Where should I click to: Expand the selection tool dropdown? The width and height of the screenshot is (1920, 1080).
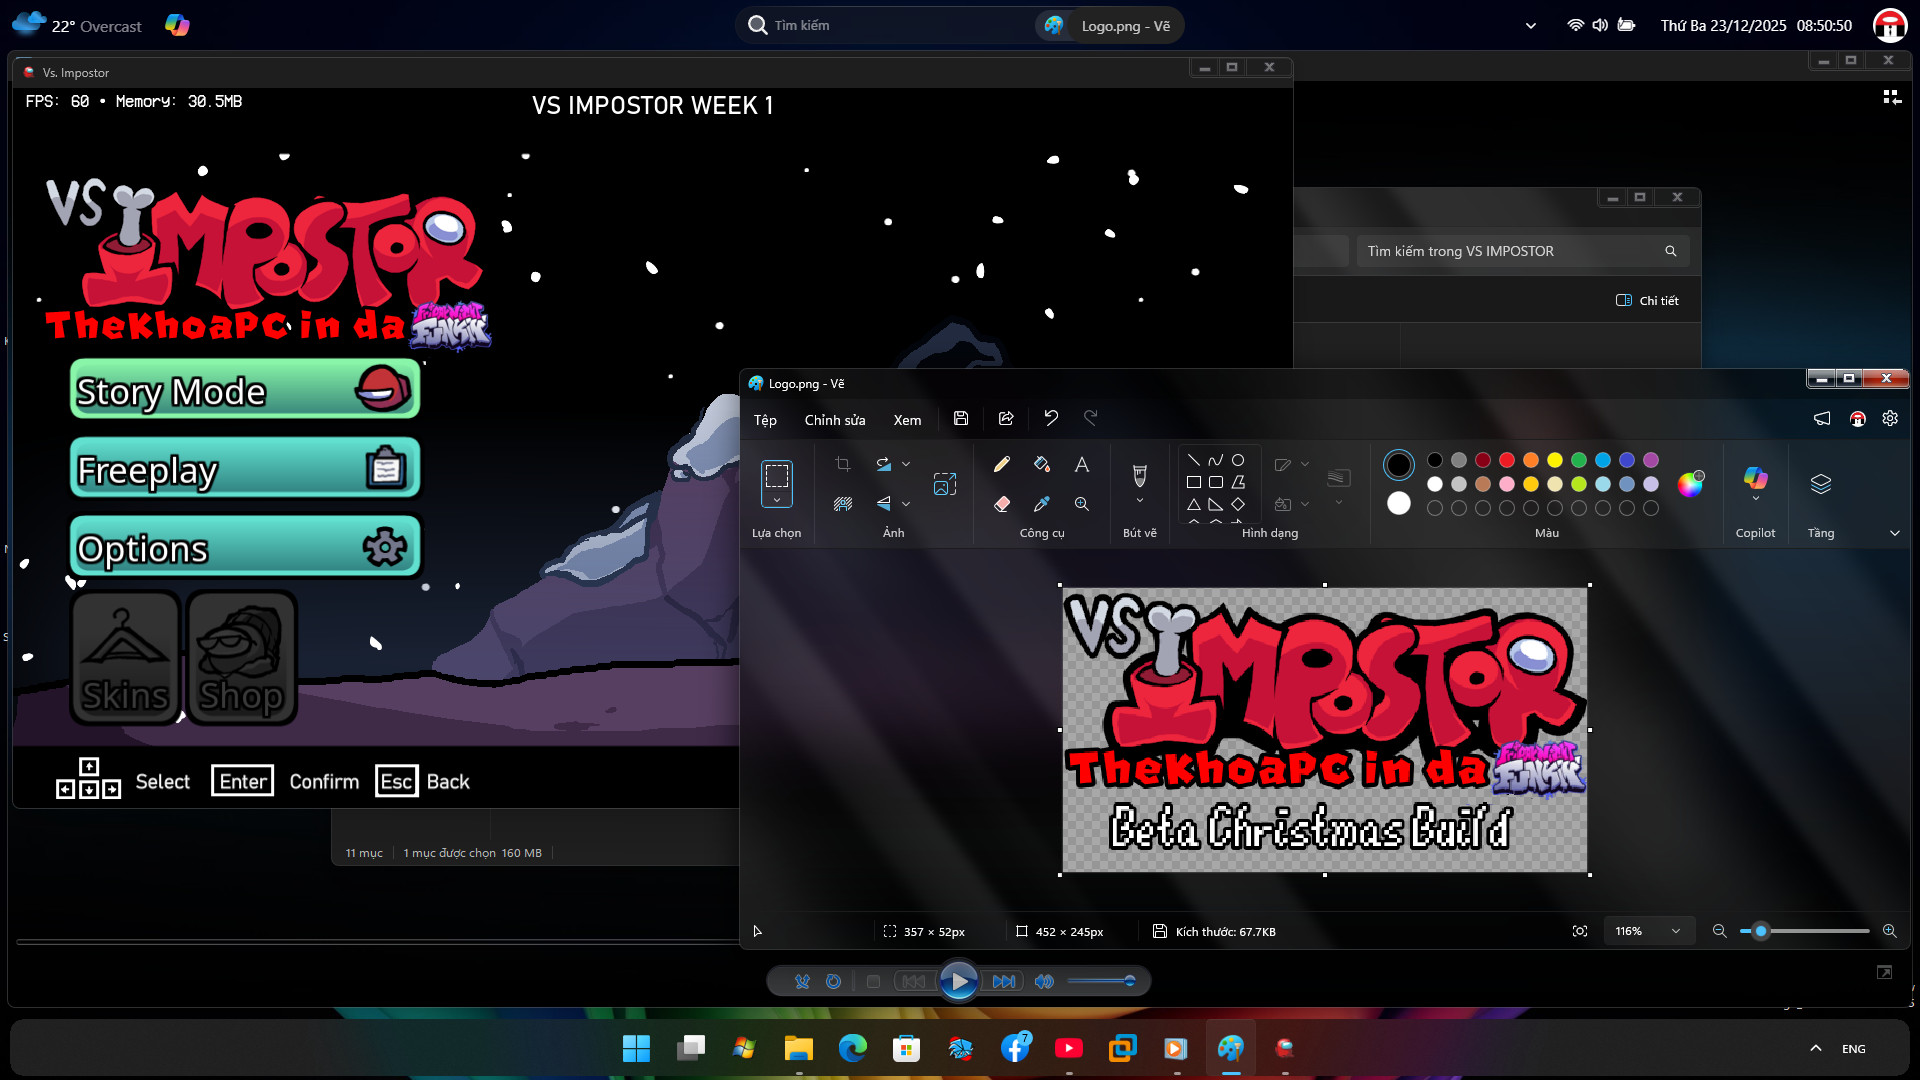click(777, 500)
